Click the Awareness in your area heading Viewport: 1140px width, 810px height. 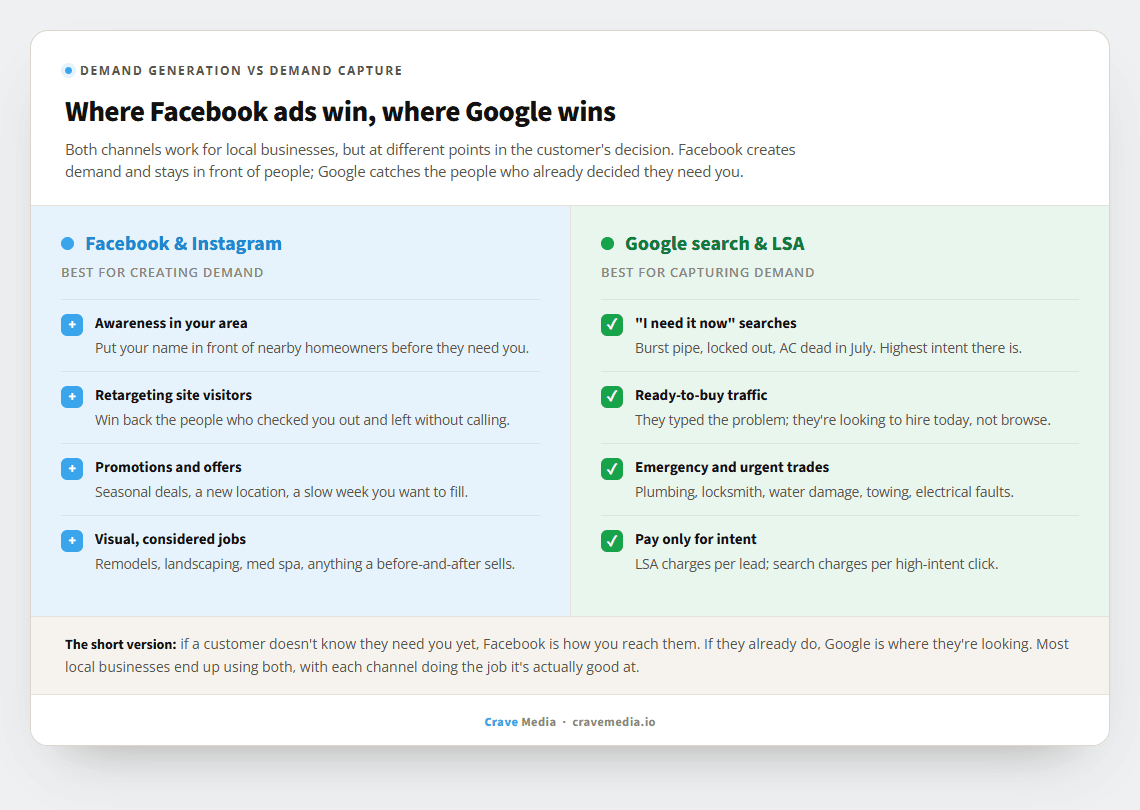(171, 324)
